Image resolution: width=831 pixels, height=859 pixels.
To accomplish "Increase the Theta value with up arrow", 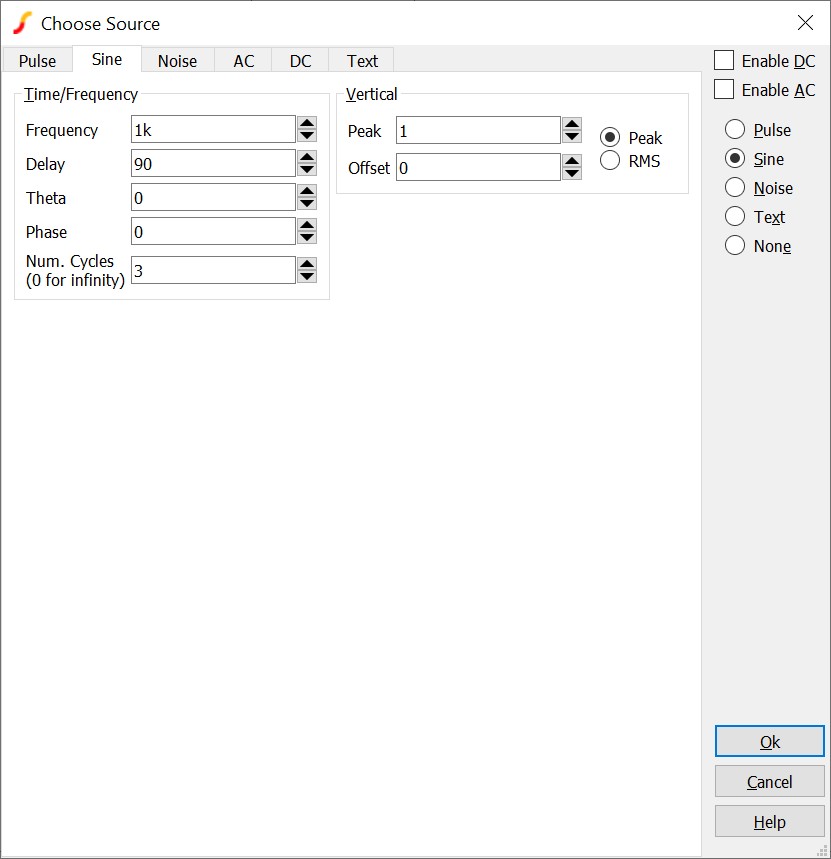I will coord(307,191).
